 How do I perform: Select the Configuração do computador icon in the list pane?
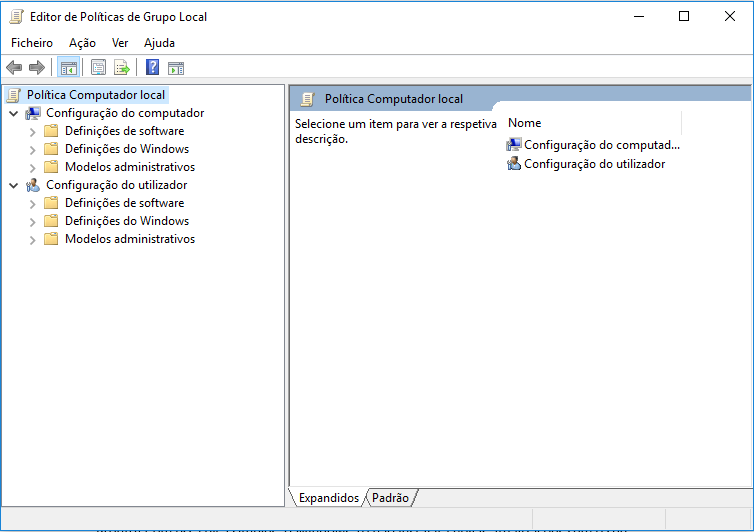pos(514,144)
